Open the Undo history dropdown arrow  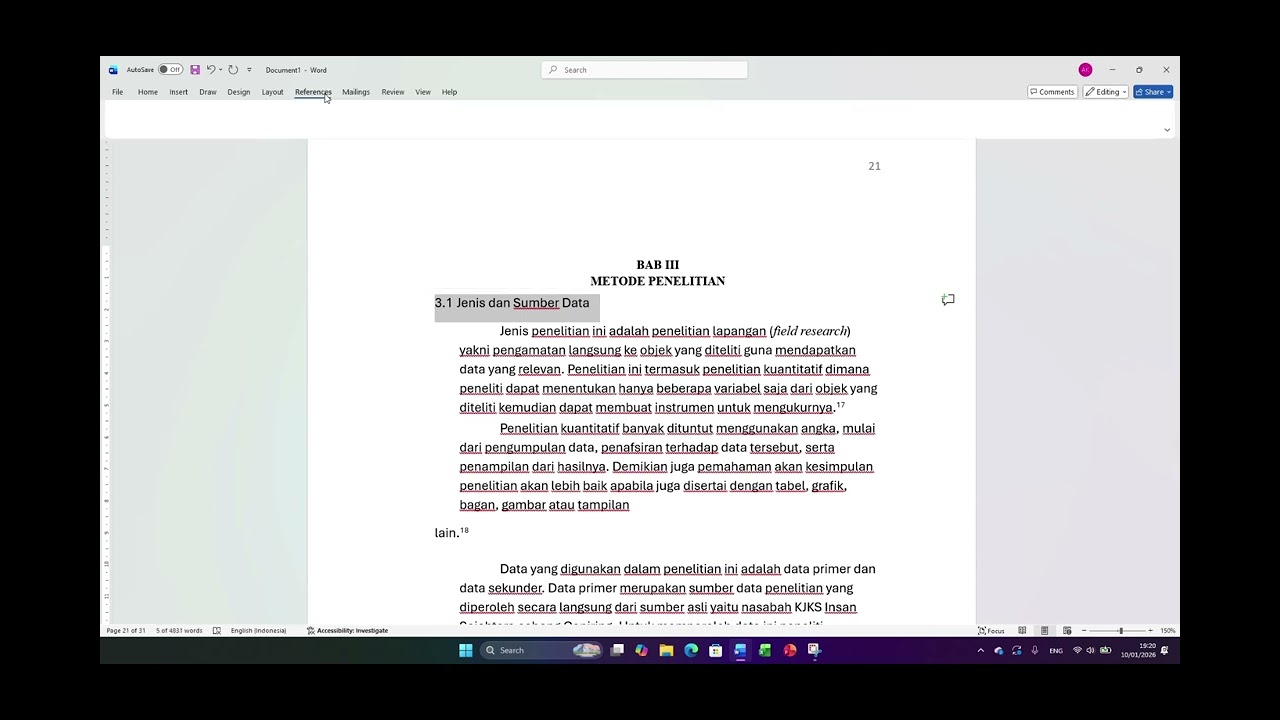[x=220, y=70]
